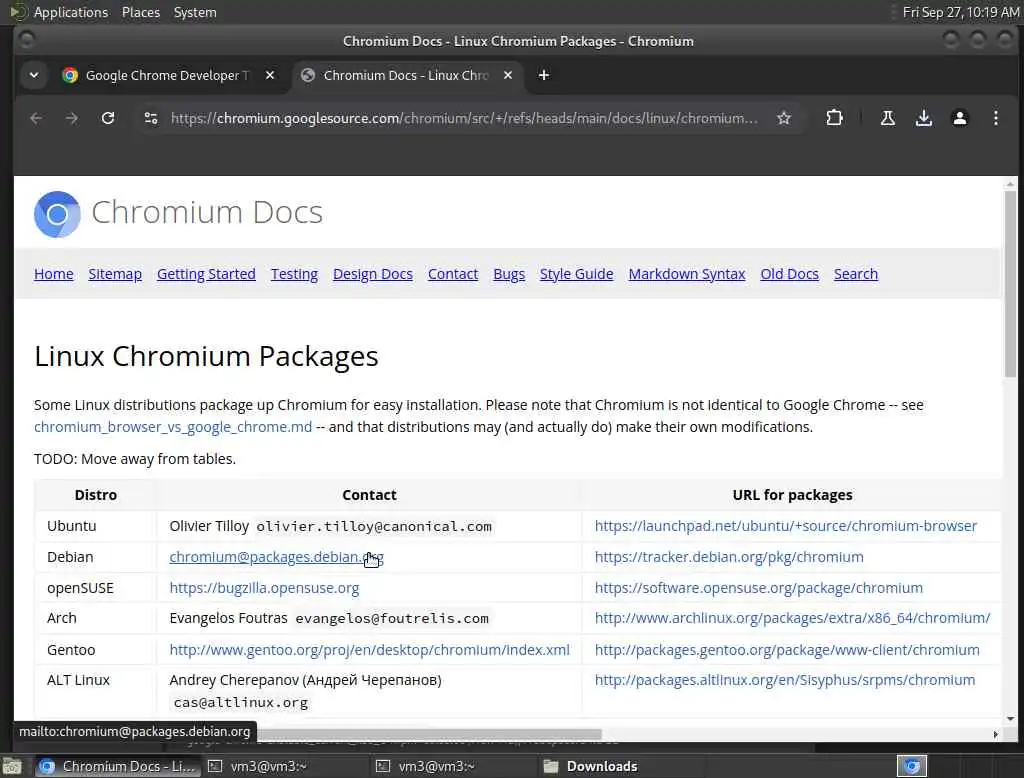The height and width of the screenshot is (778, 1024).
Task: Open tracker.debian.org chromium package link
Action: (729, 557)
